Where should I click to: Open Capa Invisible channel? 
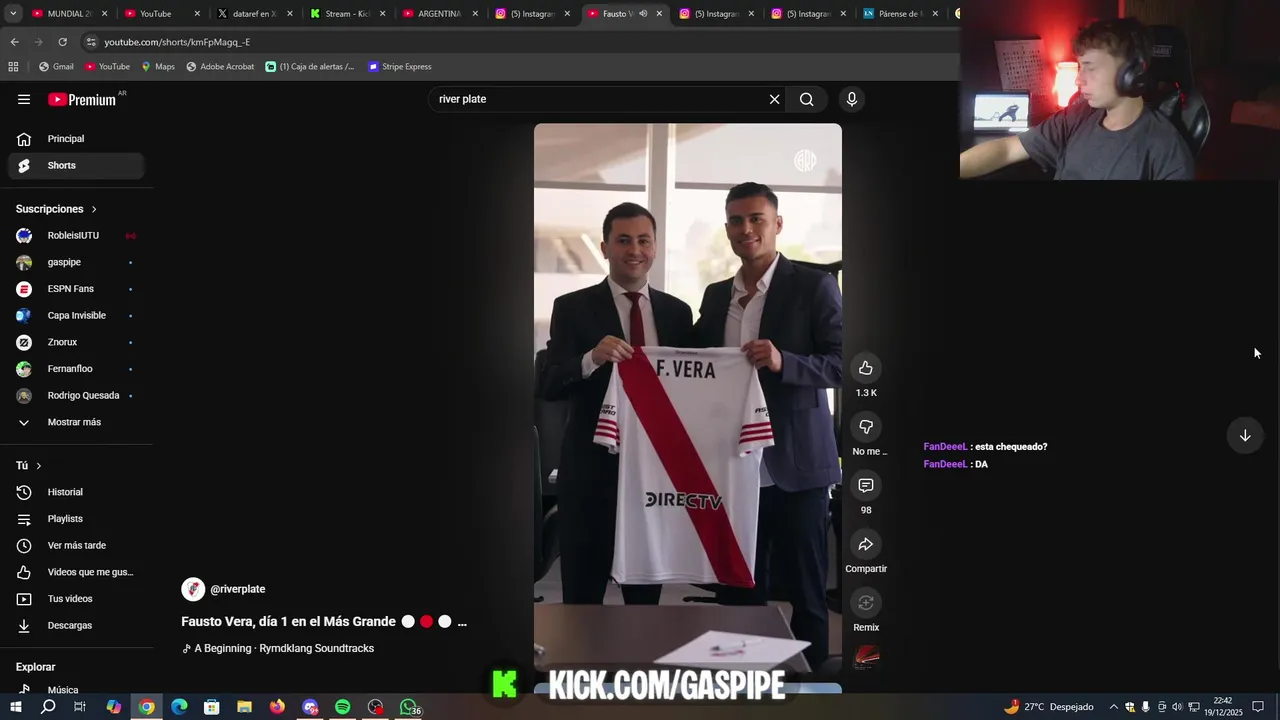coord(76,316)
